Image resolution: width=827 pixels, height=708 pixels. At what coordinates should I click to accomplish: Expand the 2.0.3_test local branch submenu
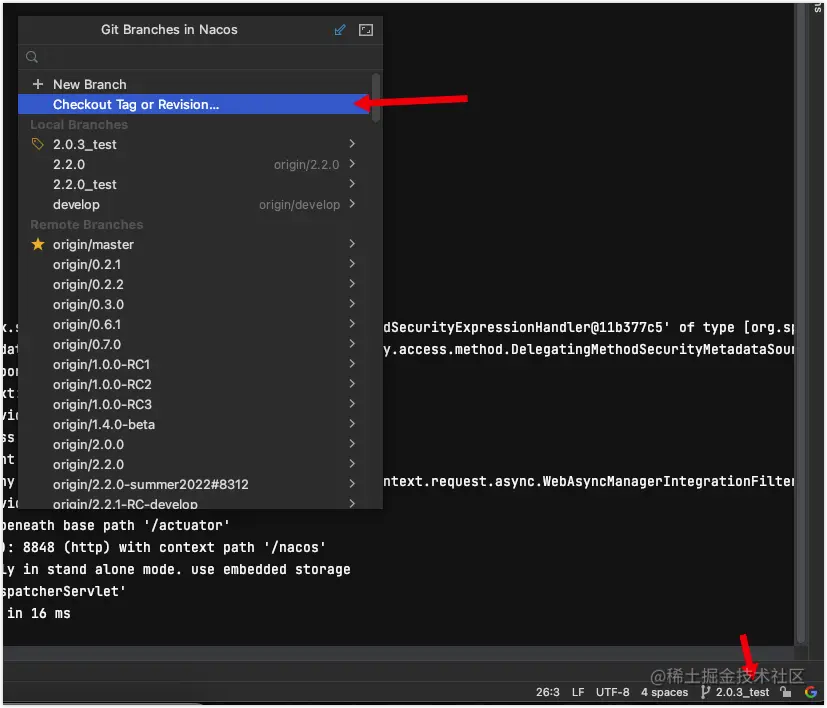(352, 143)
